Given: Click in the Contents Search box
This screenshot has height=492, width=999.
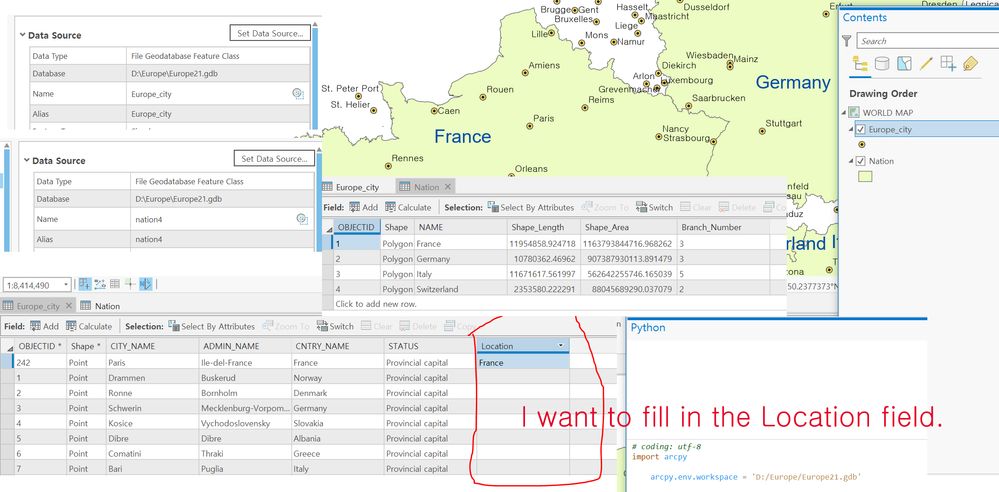Looking at the screenshot, I should (927, 41).
